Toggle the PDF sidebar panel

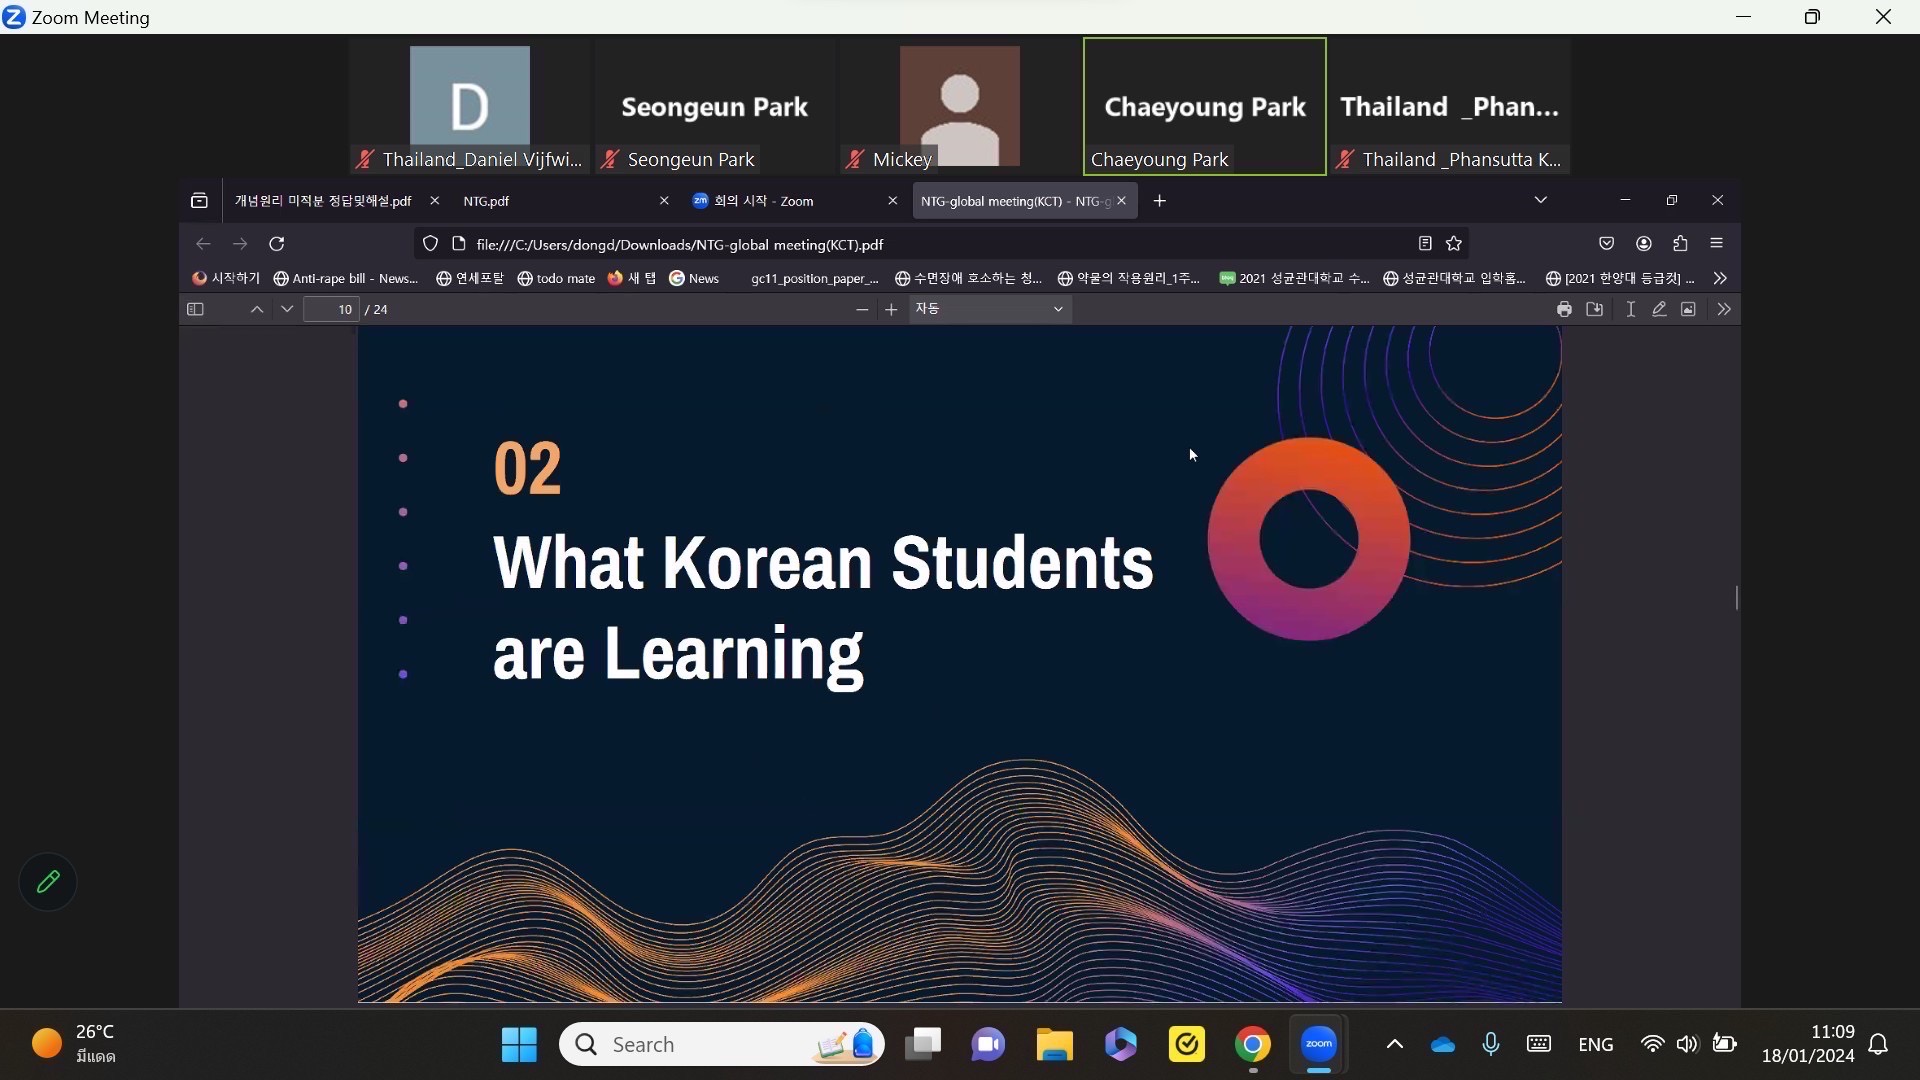pyautogui.click(x=195, y=310)
